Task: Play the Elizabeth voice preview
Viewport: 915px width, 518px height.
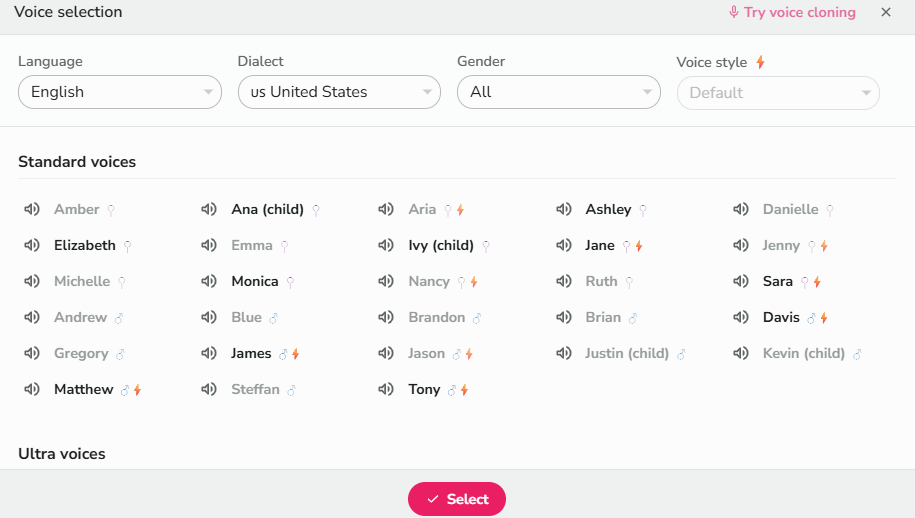Action: 32,245
